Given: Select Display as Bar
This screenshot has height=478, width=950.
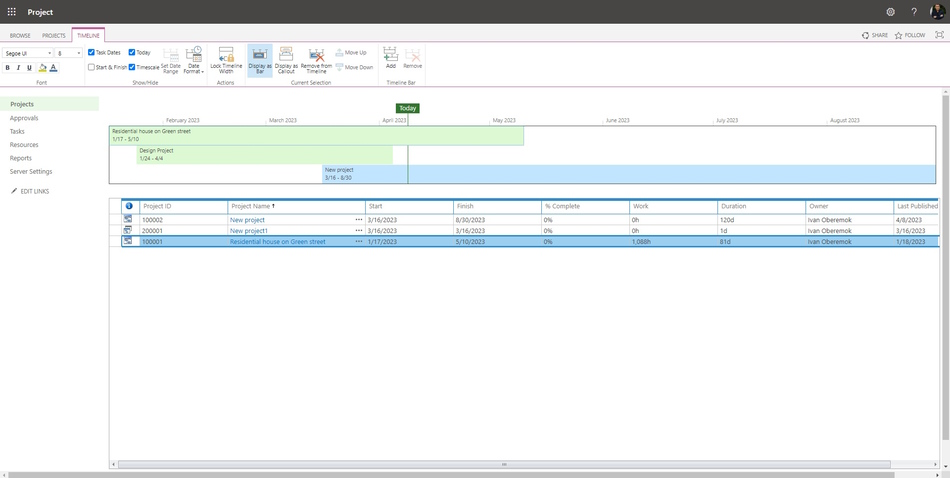Looking at the screenshot, I should coord(260,61).
